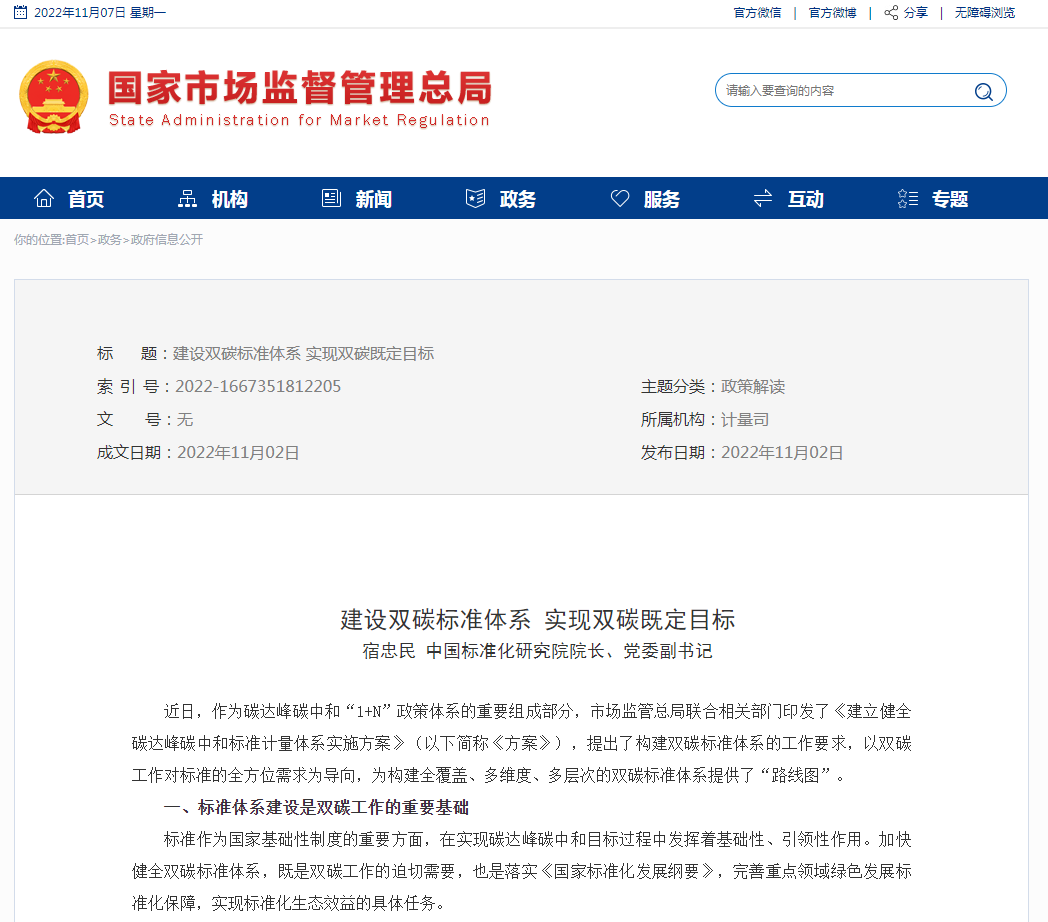Click the heart icon beside 服务
The width and height of the screenshot is (1048, 922).
pyautogui.click(x=620, y=197)
